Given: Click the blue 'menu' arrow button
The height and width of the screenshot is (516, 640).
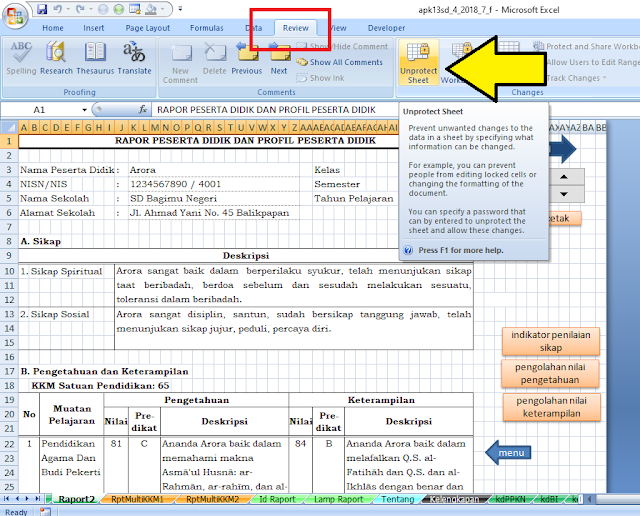Looking at the screenshot, I should (x=508, y=453).
